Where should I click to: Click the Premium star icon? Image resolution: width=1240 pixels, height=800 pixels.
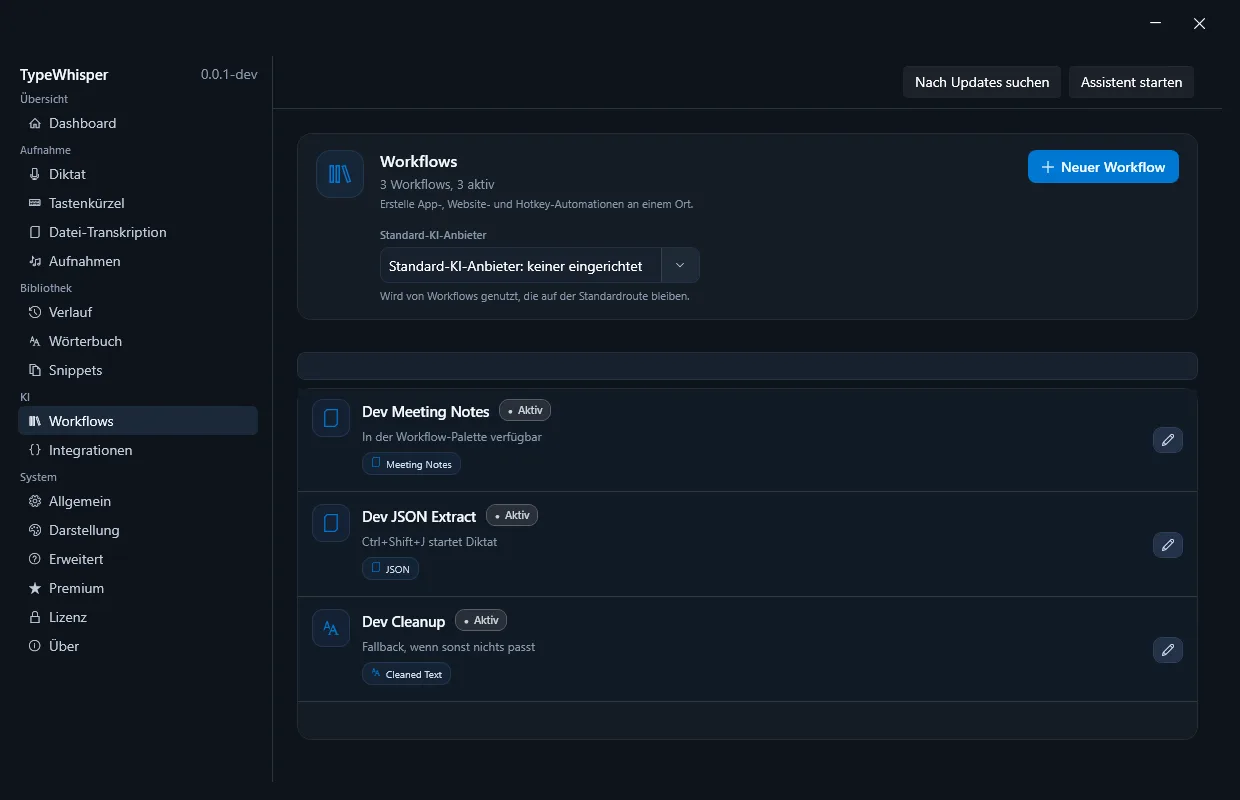36,588
